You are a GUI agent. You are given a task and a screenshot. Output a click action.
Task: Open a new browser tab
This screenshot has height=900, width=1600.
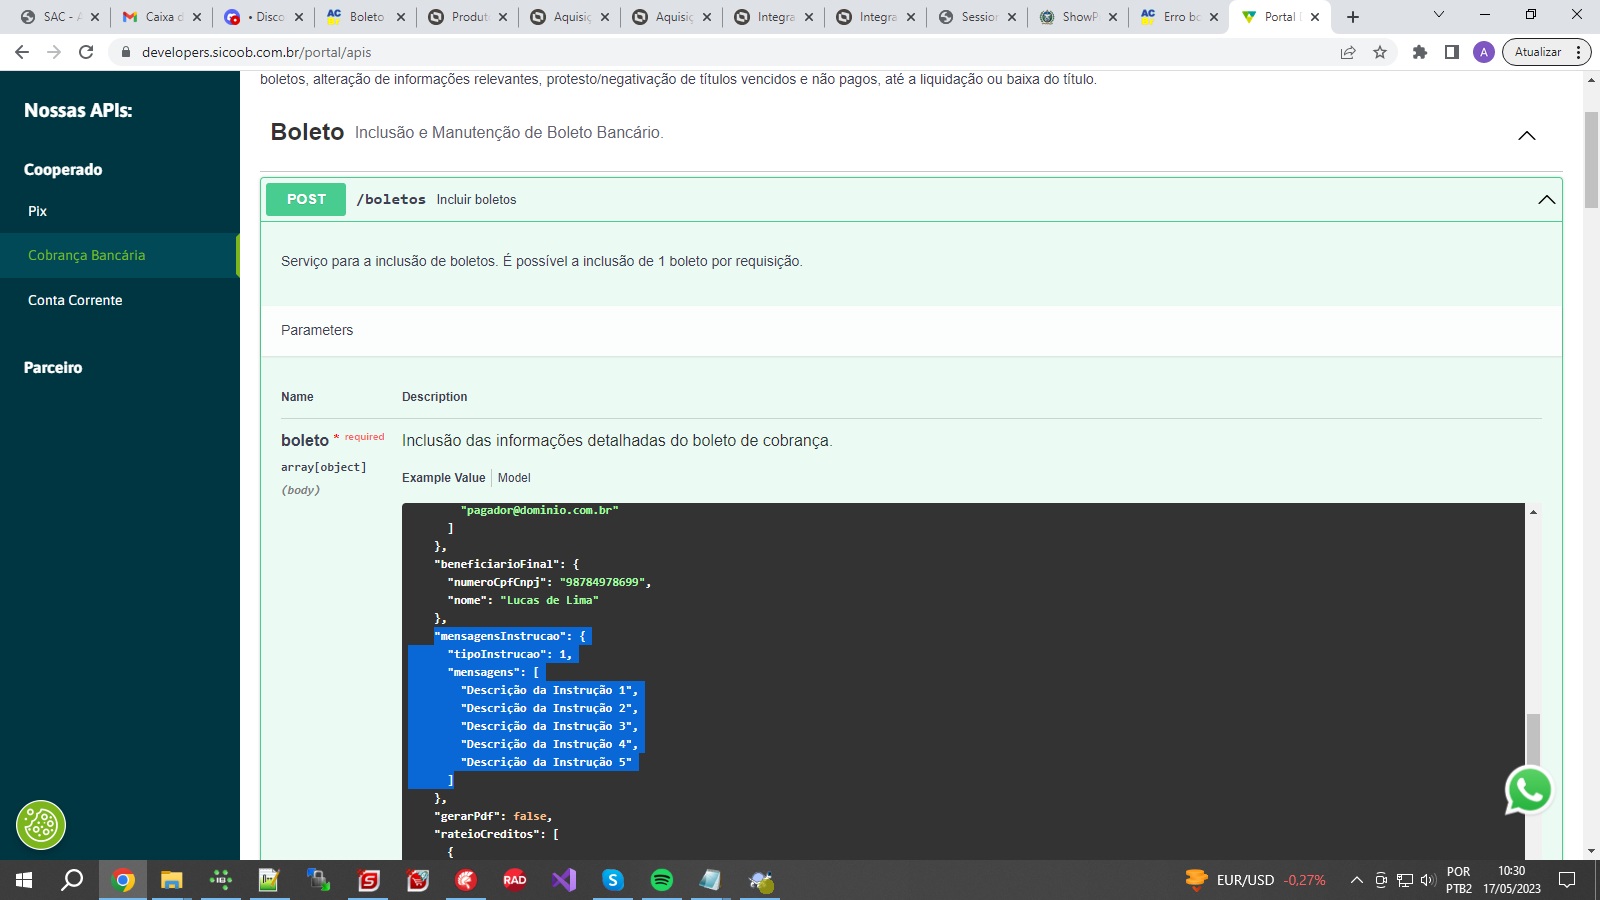pos(1353,17)
